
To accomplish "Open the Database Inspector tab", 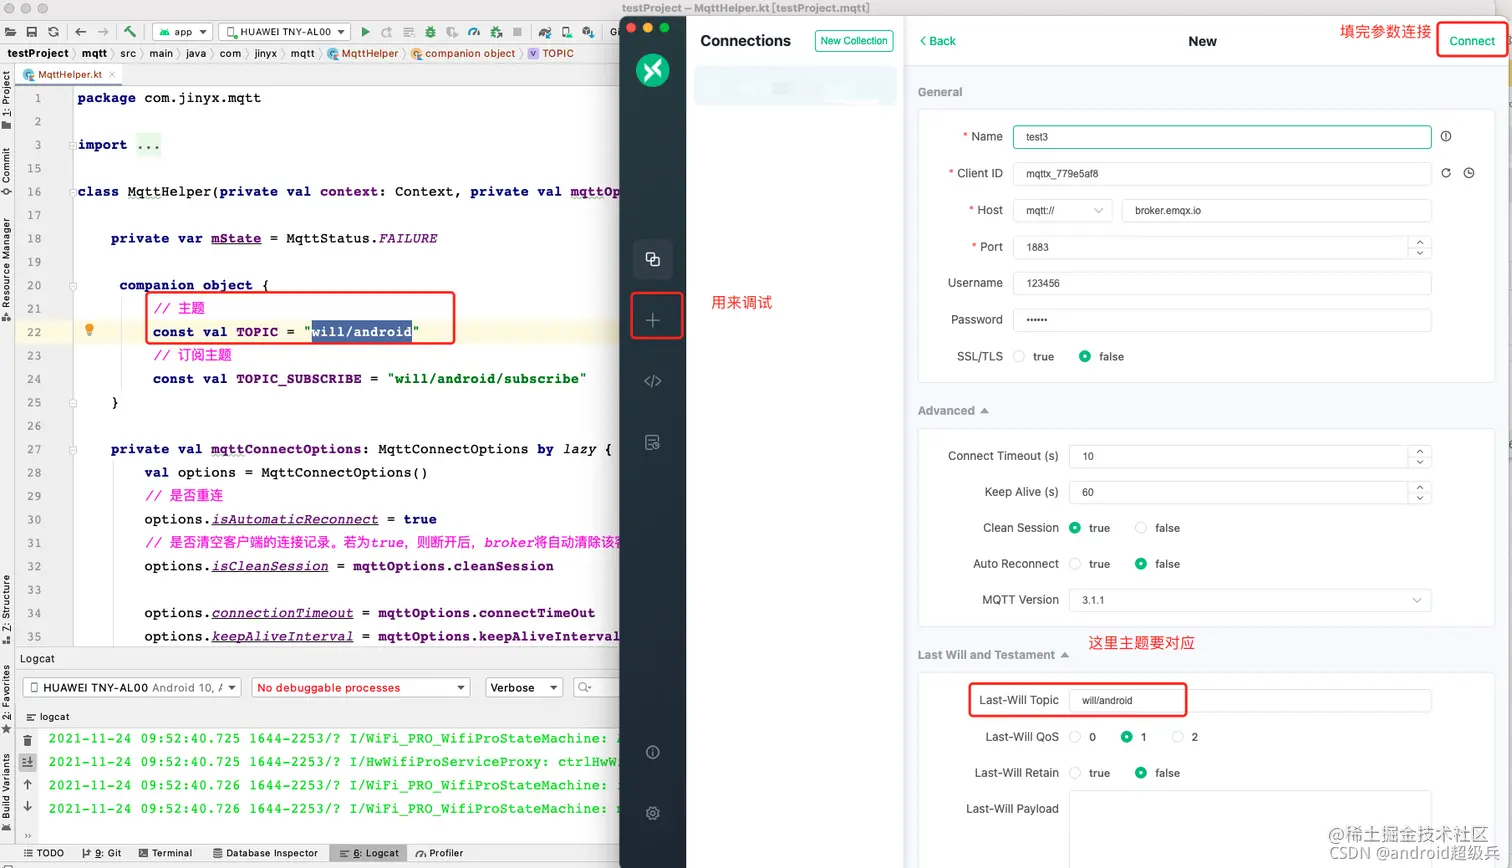I will [265, 853].
